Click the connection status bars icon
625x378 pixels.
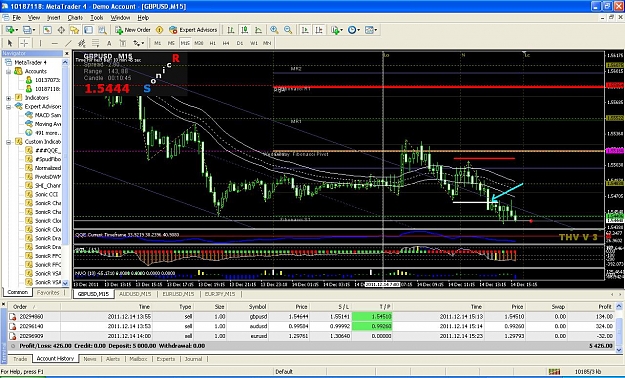pos(554,371)
